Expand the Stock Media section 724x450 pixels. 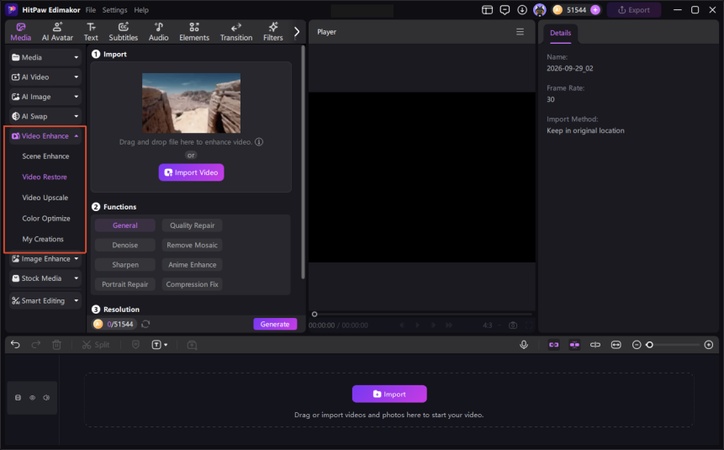pyautogui.click(x=45, y=278)
